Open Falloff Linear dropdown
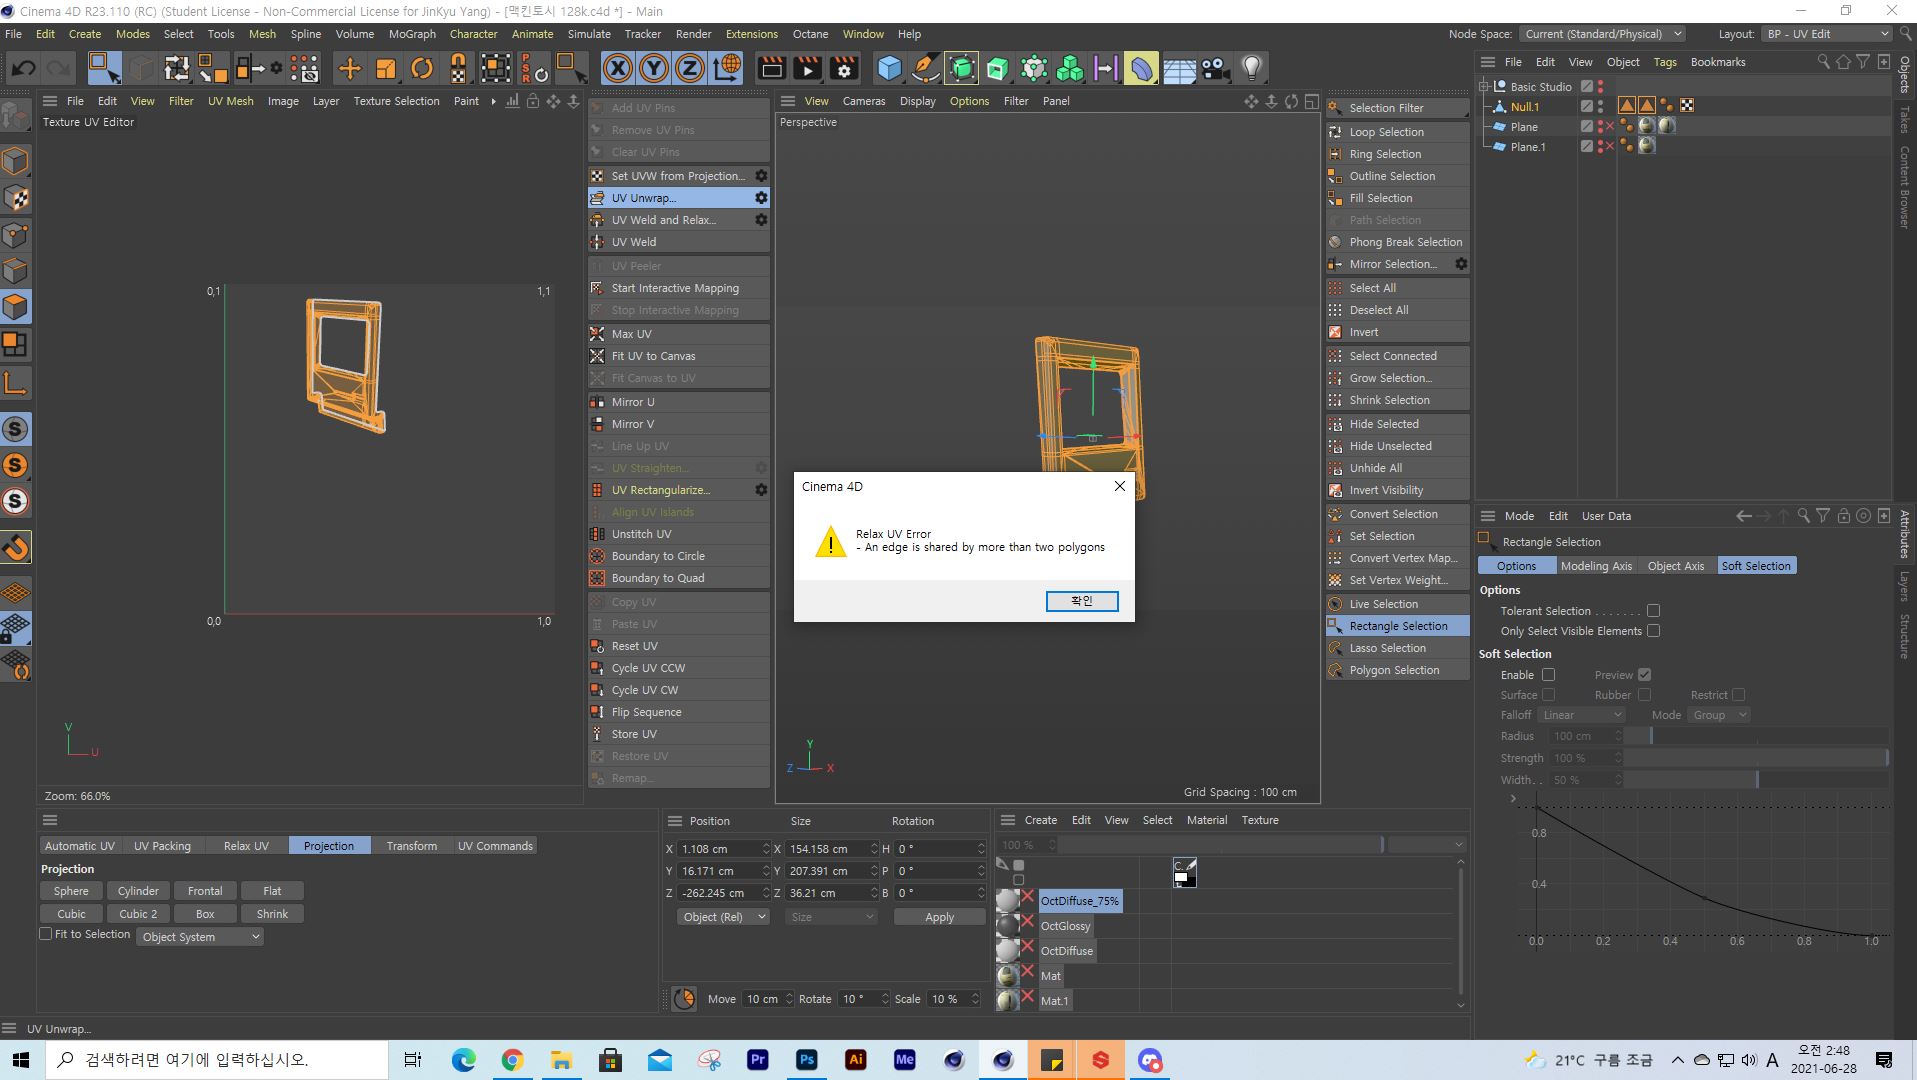This screenshot has height=1080, width=1917. coord(1581,715)
